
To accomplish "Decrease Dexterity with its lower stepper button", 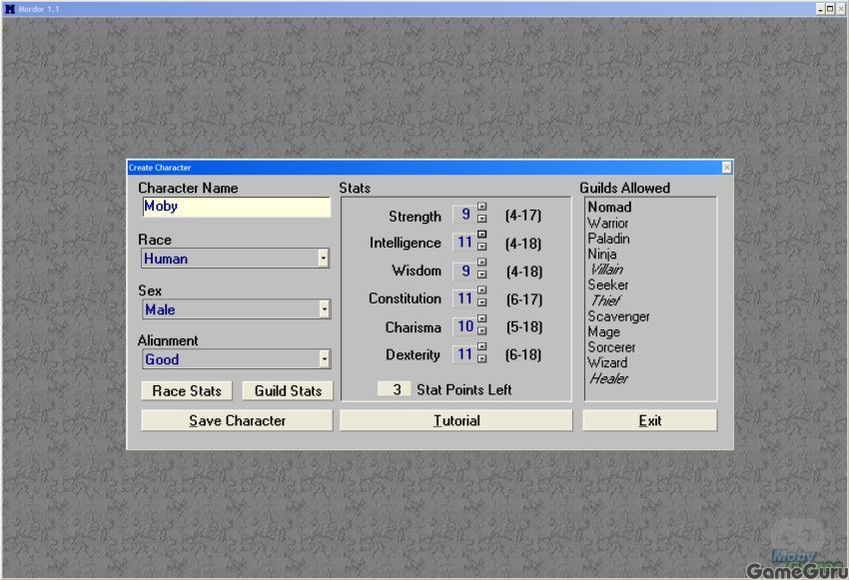I will pyautogui.click(x=481, y=358).
